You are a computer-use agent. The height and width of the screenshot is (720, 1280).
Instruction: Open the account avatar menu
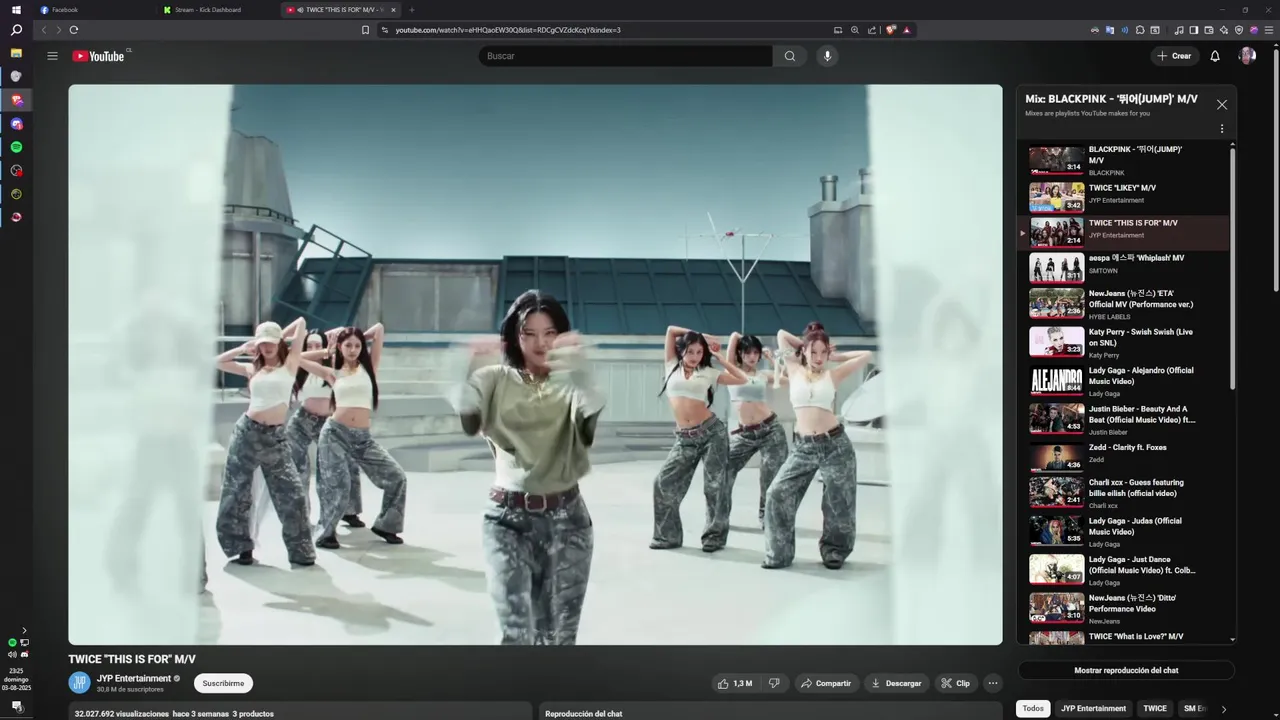[1247, 56]
